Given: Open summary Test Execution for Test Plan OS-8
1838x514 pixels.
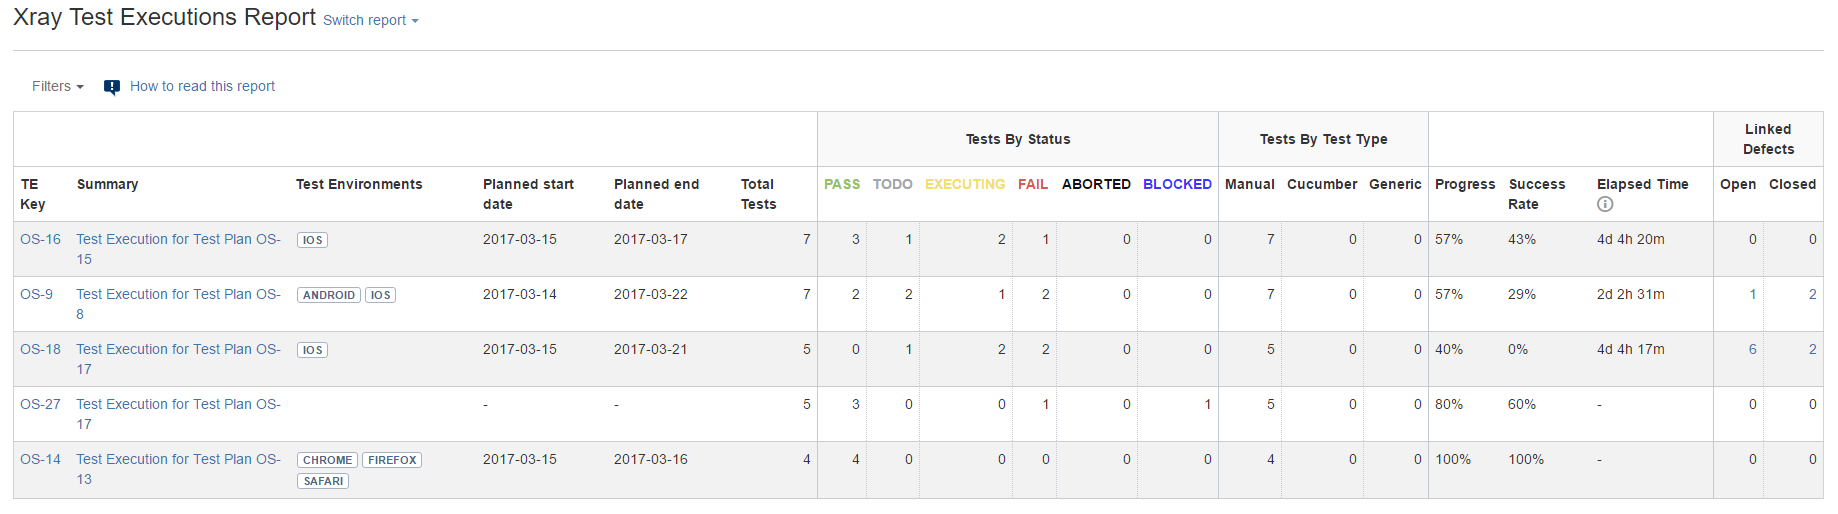Looking at the screenshot, I should (178, 304).
